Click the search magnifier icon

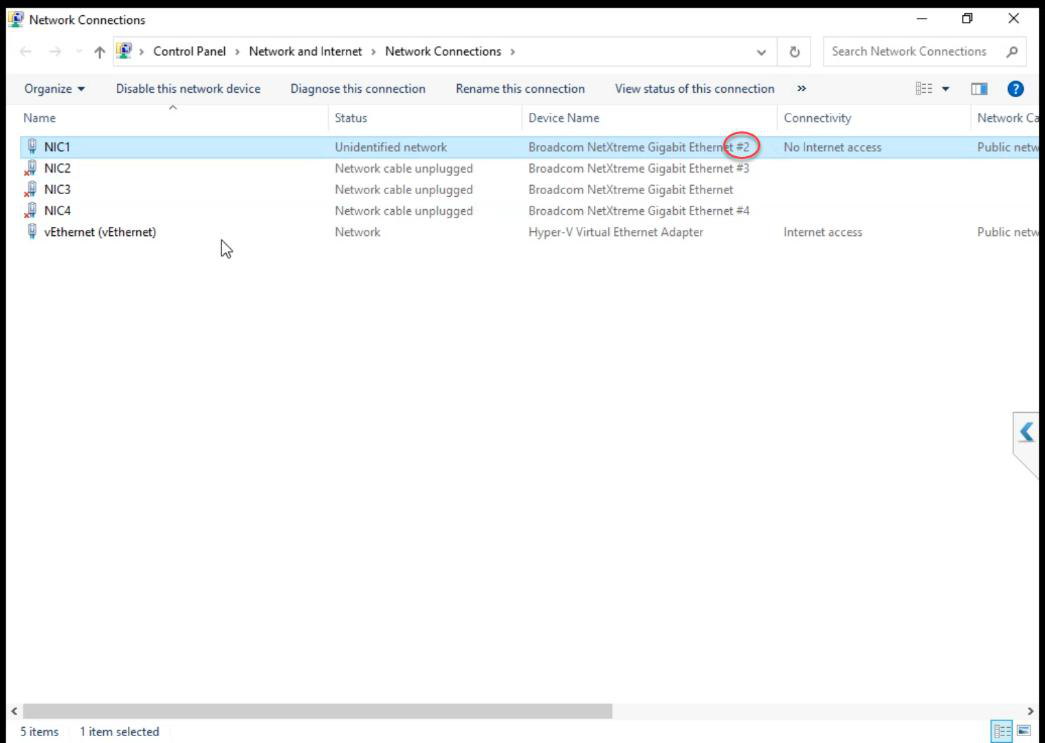1012,51
